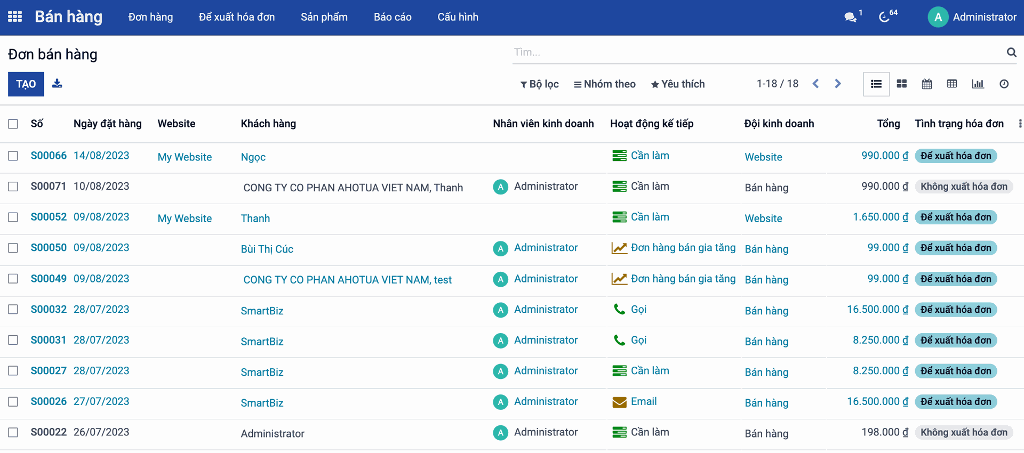Toggle the select-all header checkbox

[13, 123]
